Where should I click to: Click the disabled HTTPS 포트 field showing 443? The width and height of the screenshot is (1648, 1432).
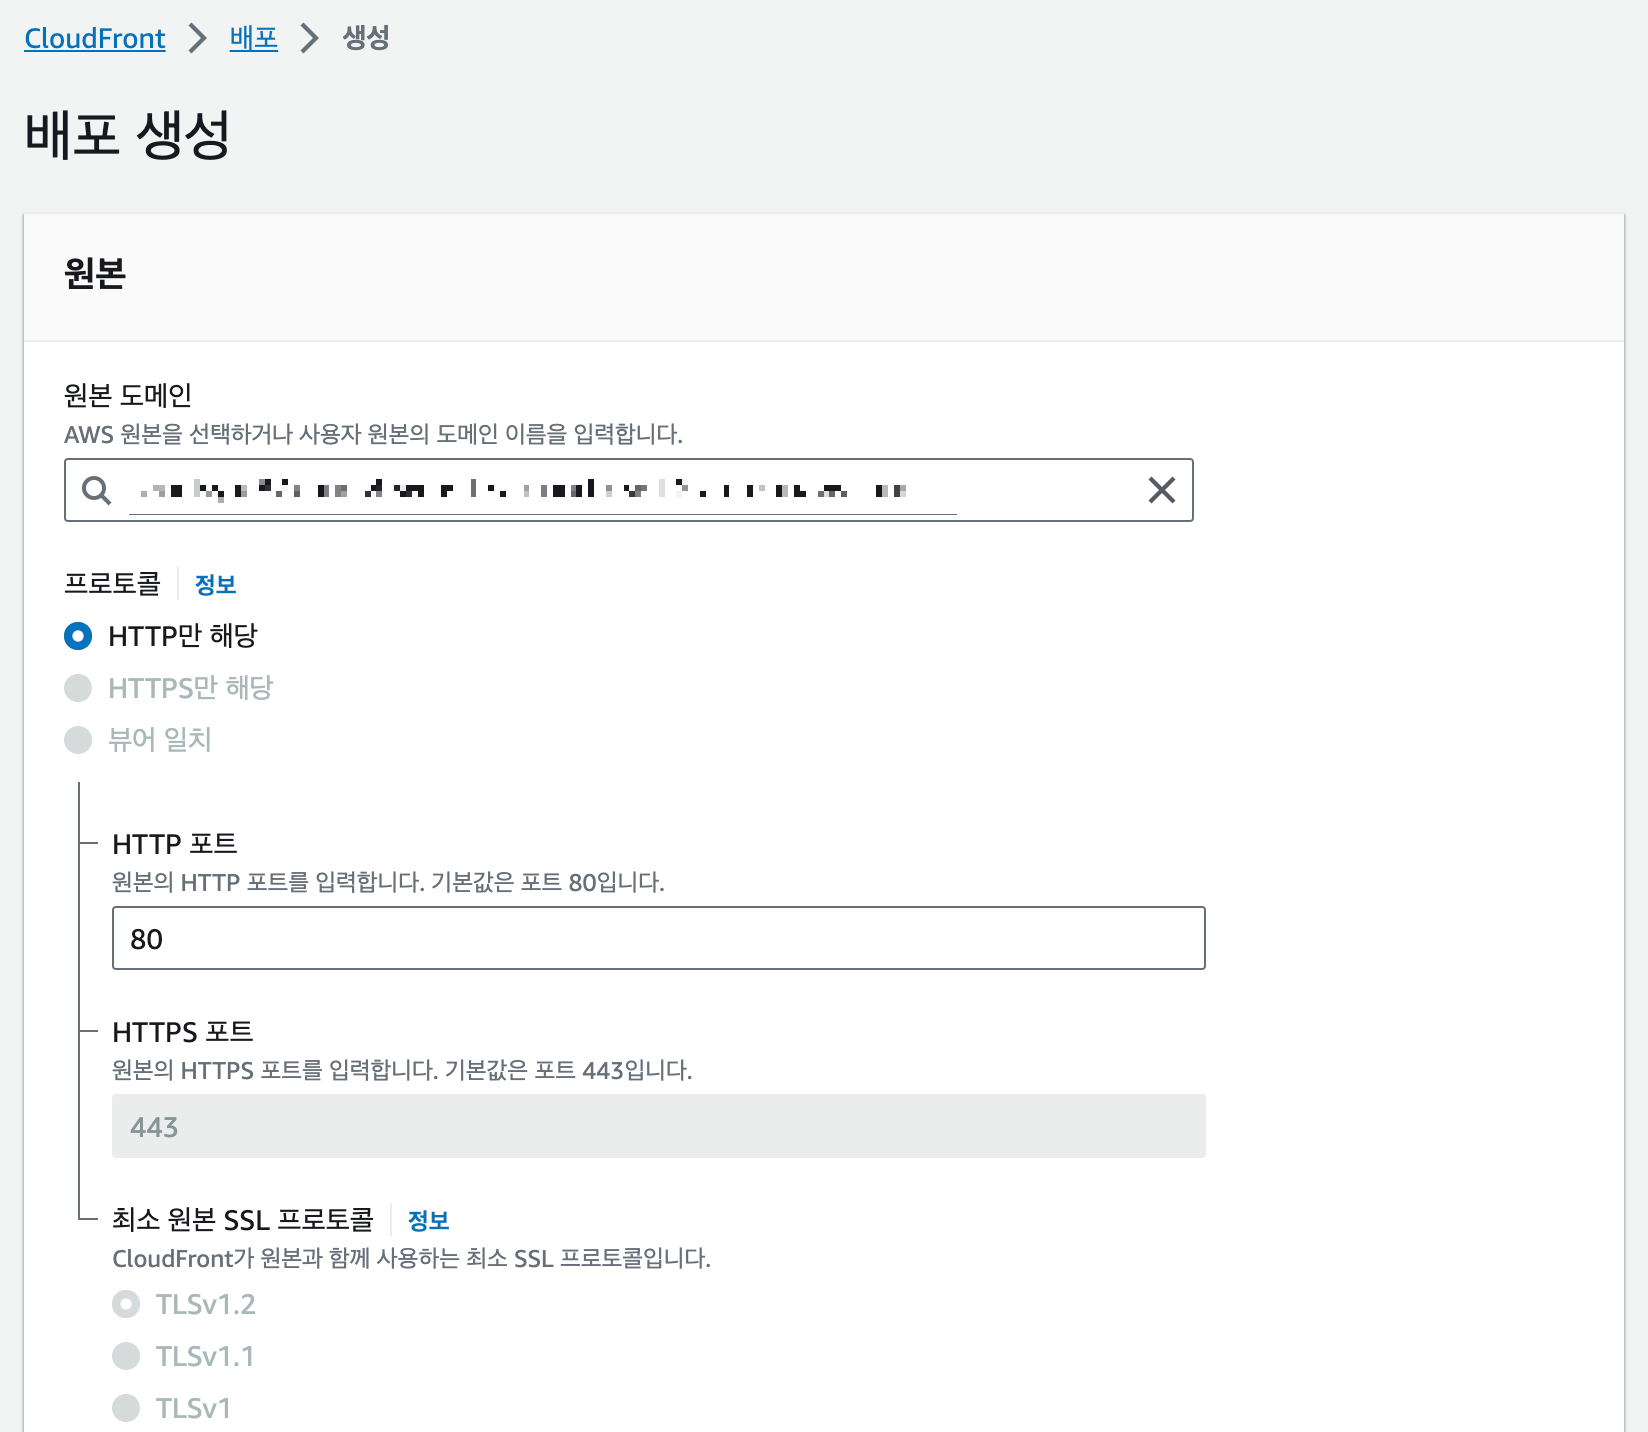point(659,1126)
